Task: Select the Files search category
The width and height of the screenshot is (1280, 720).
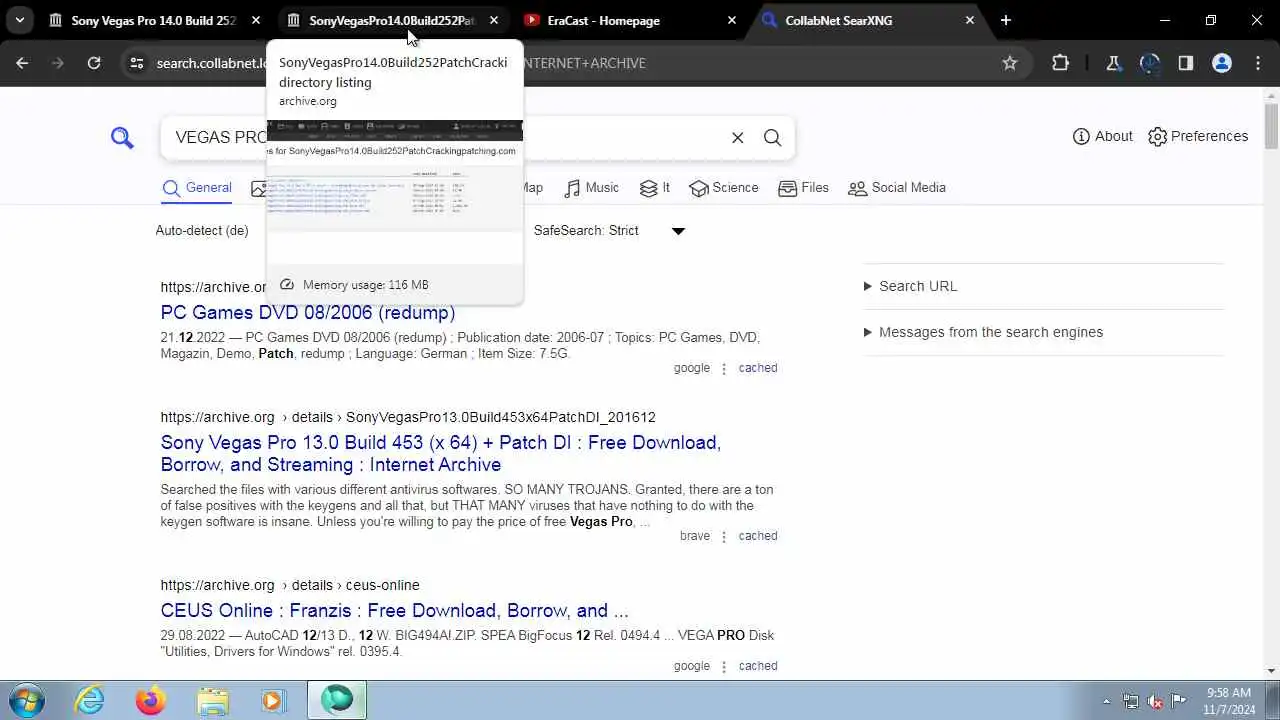Action: pos(804,188)
